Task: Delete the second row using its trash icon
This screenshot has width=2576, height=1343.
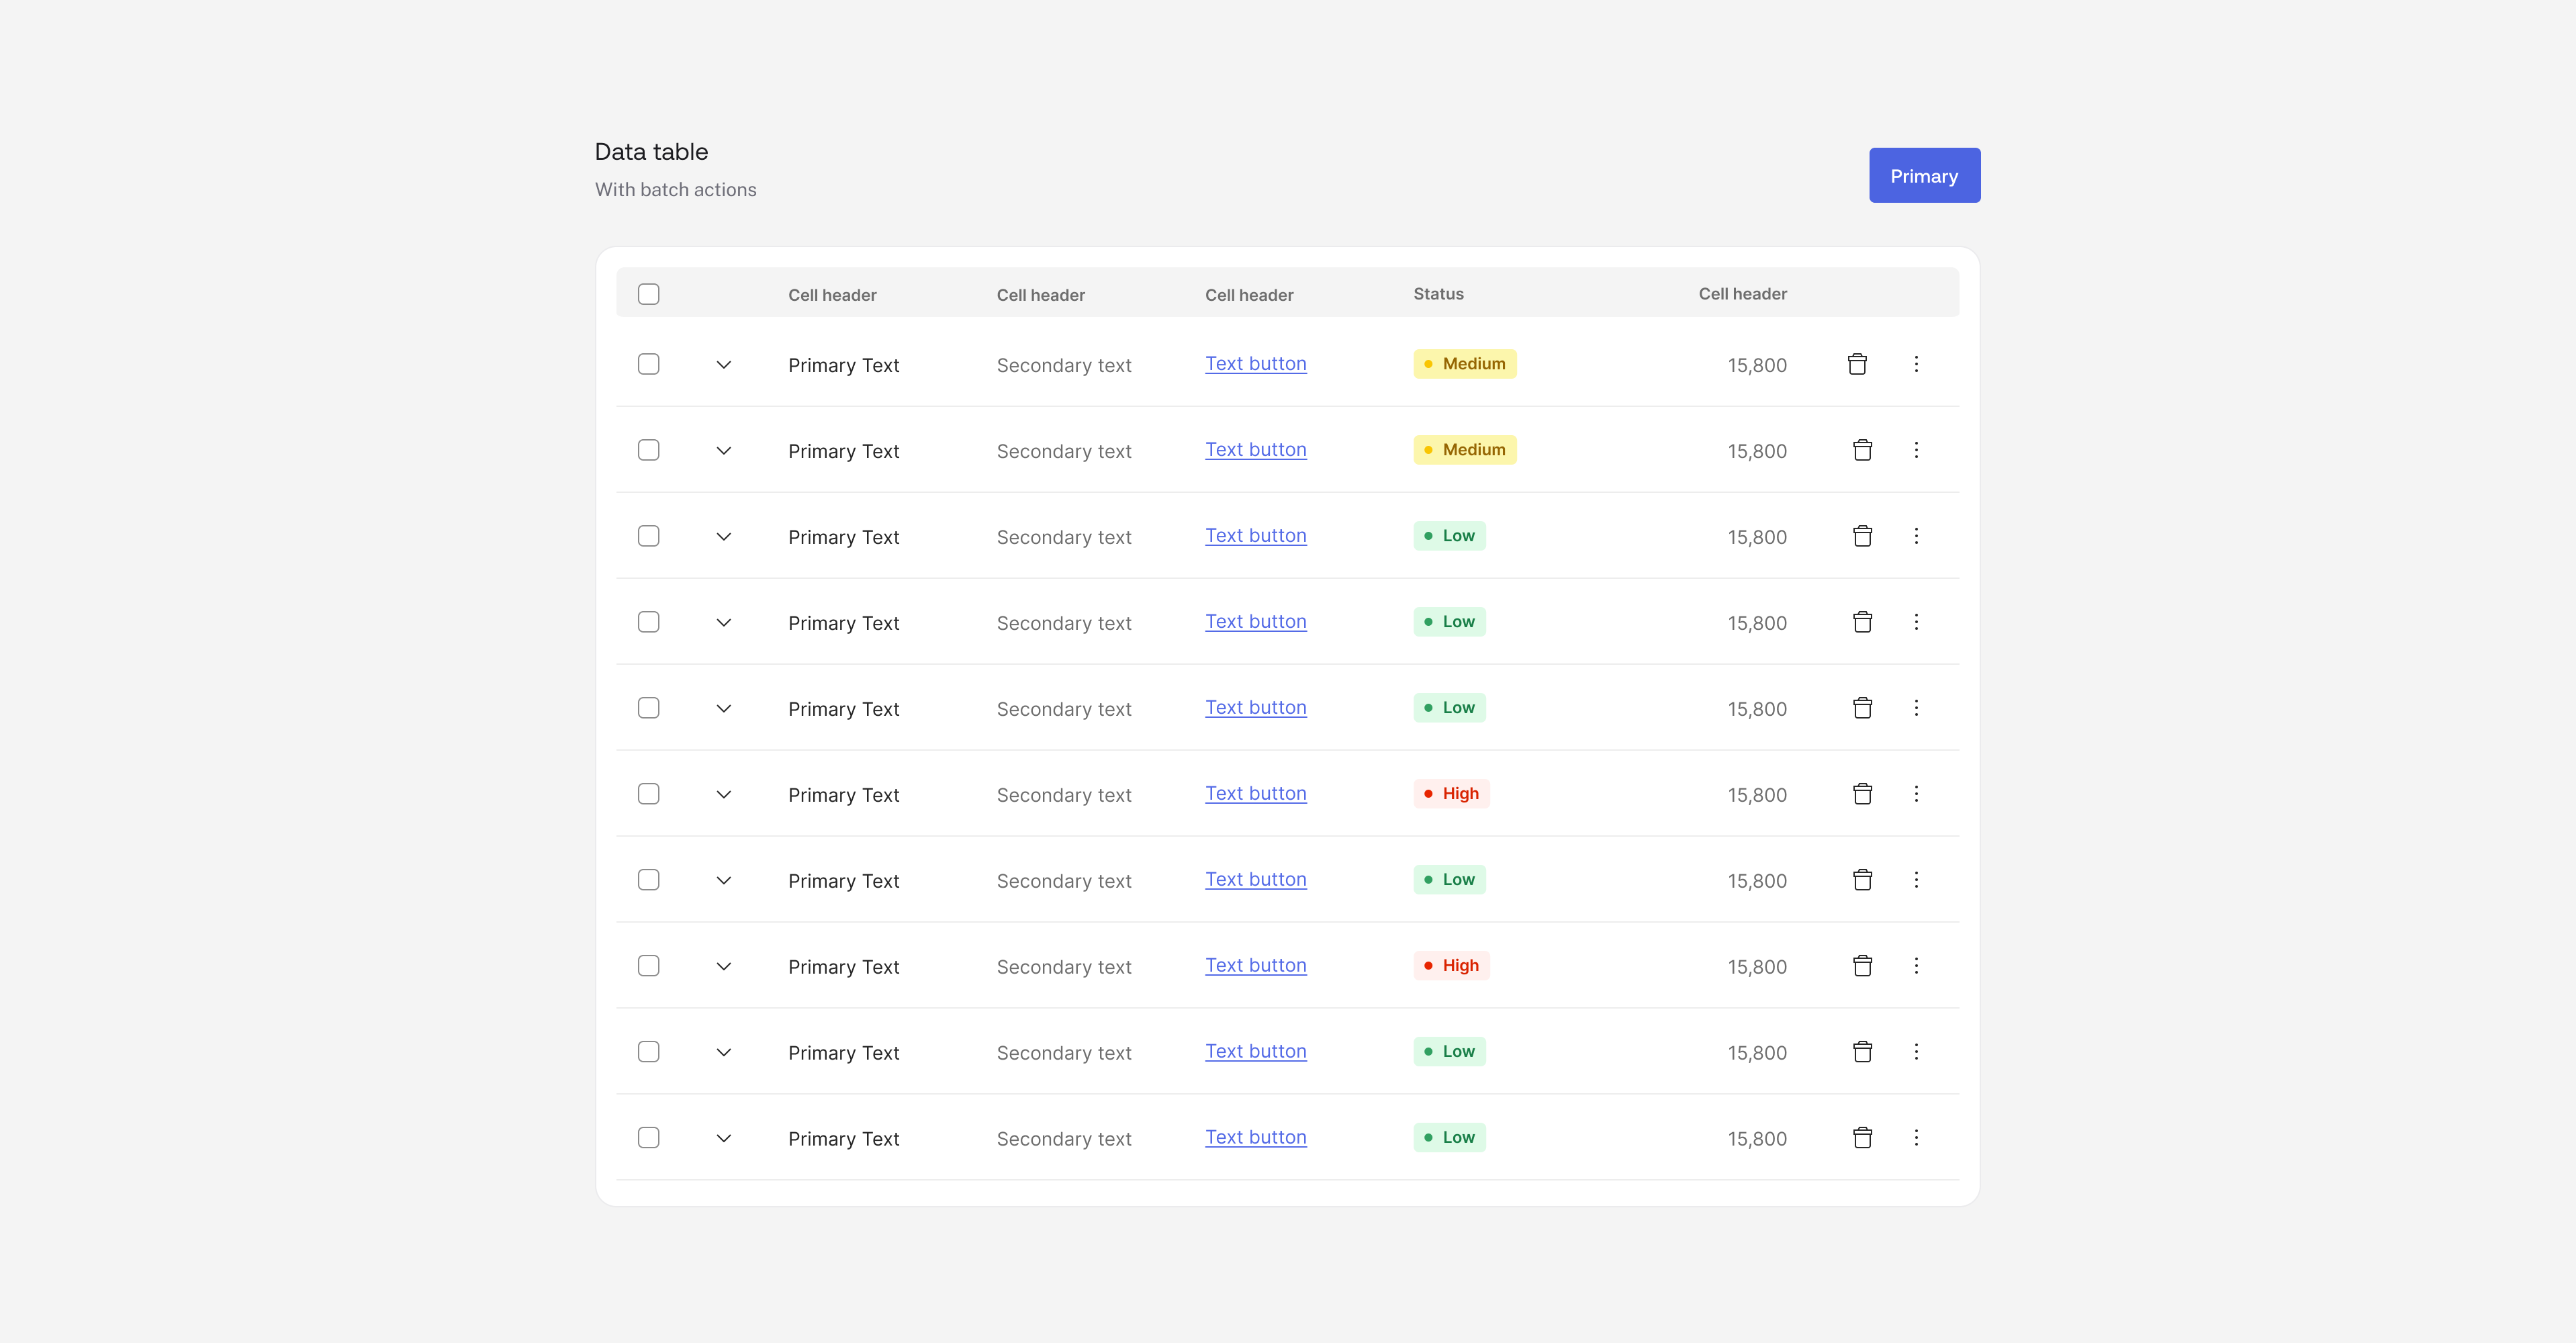Action: coord(1862,450)
